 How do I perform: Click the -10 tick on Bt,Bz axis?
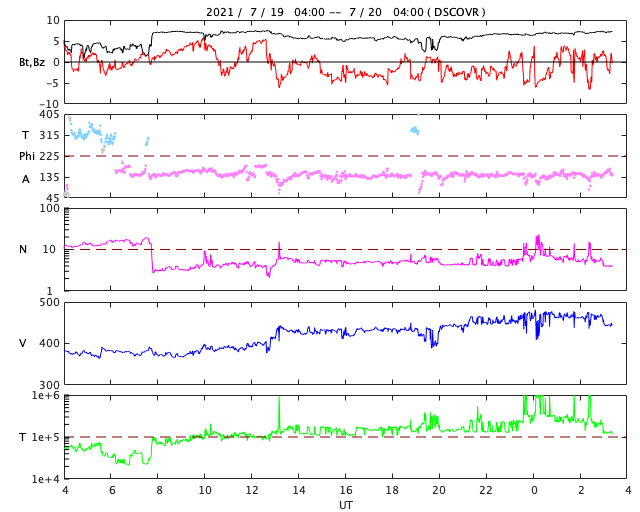click(x=49, y=104)
